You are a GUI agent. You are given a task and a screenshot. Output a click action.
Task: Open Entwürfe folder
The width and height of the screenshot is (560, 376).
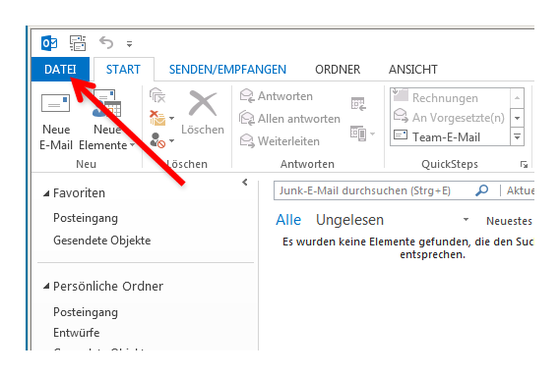[x=76, y=332]
